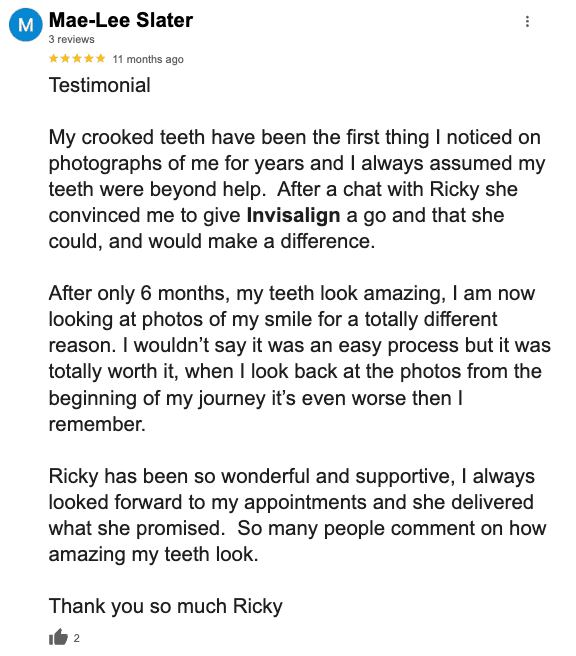Click the "11 months ago" timestamp

tap(148, 59)
